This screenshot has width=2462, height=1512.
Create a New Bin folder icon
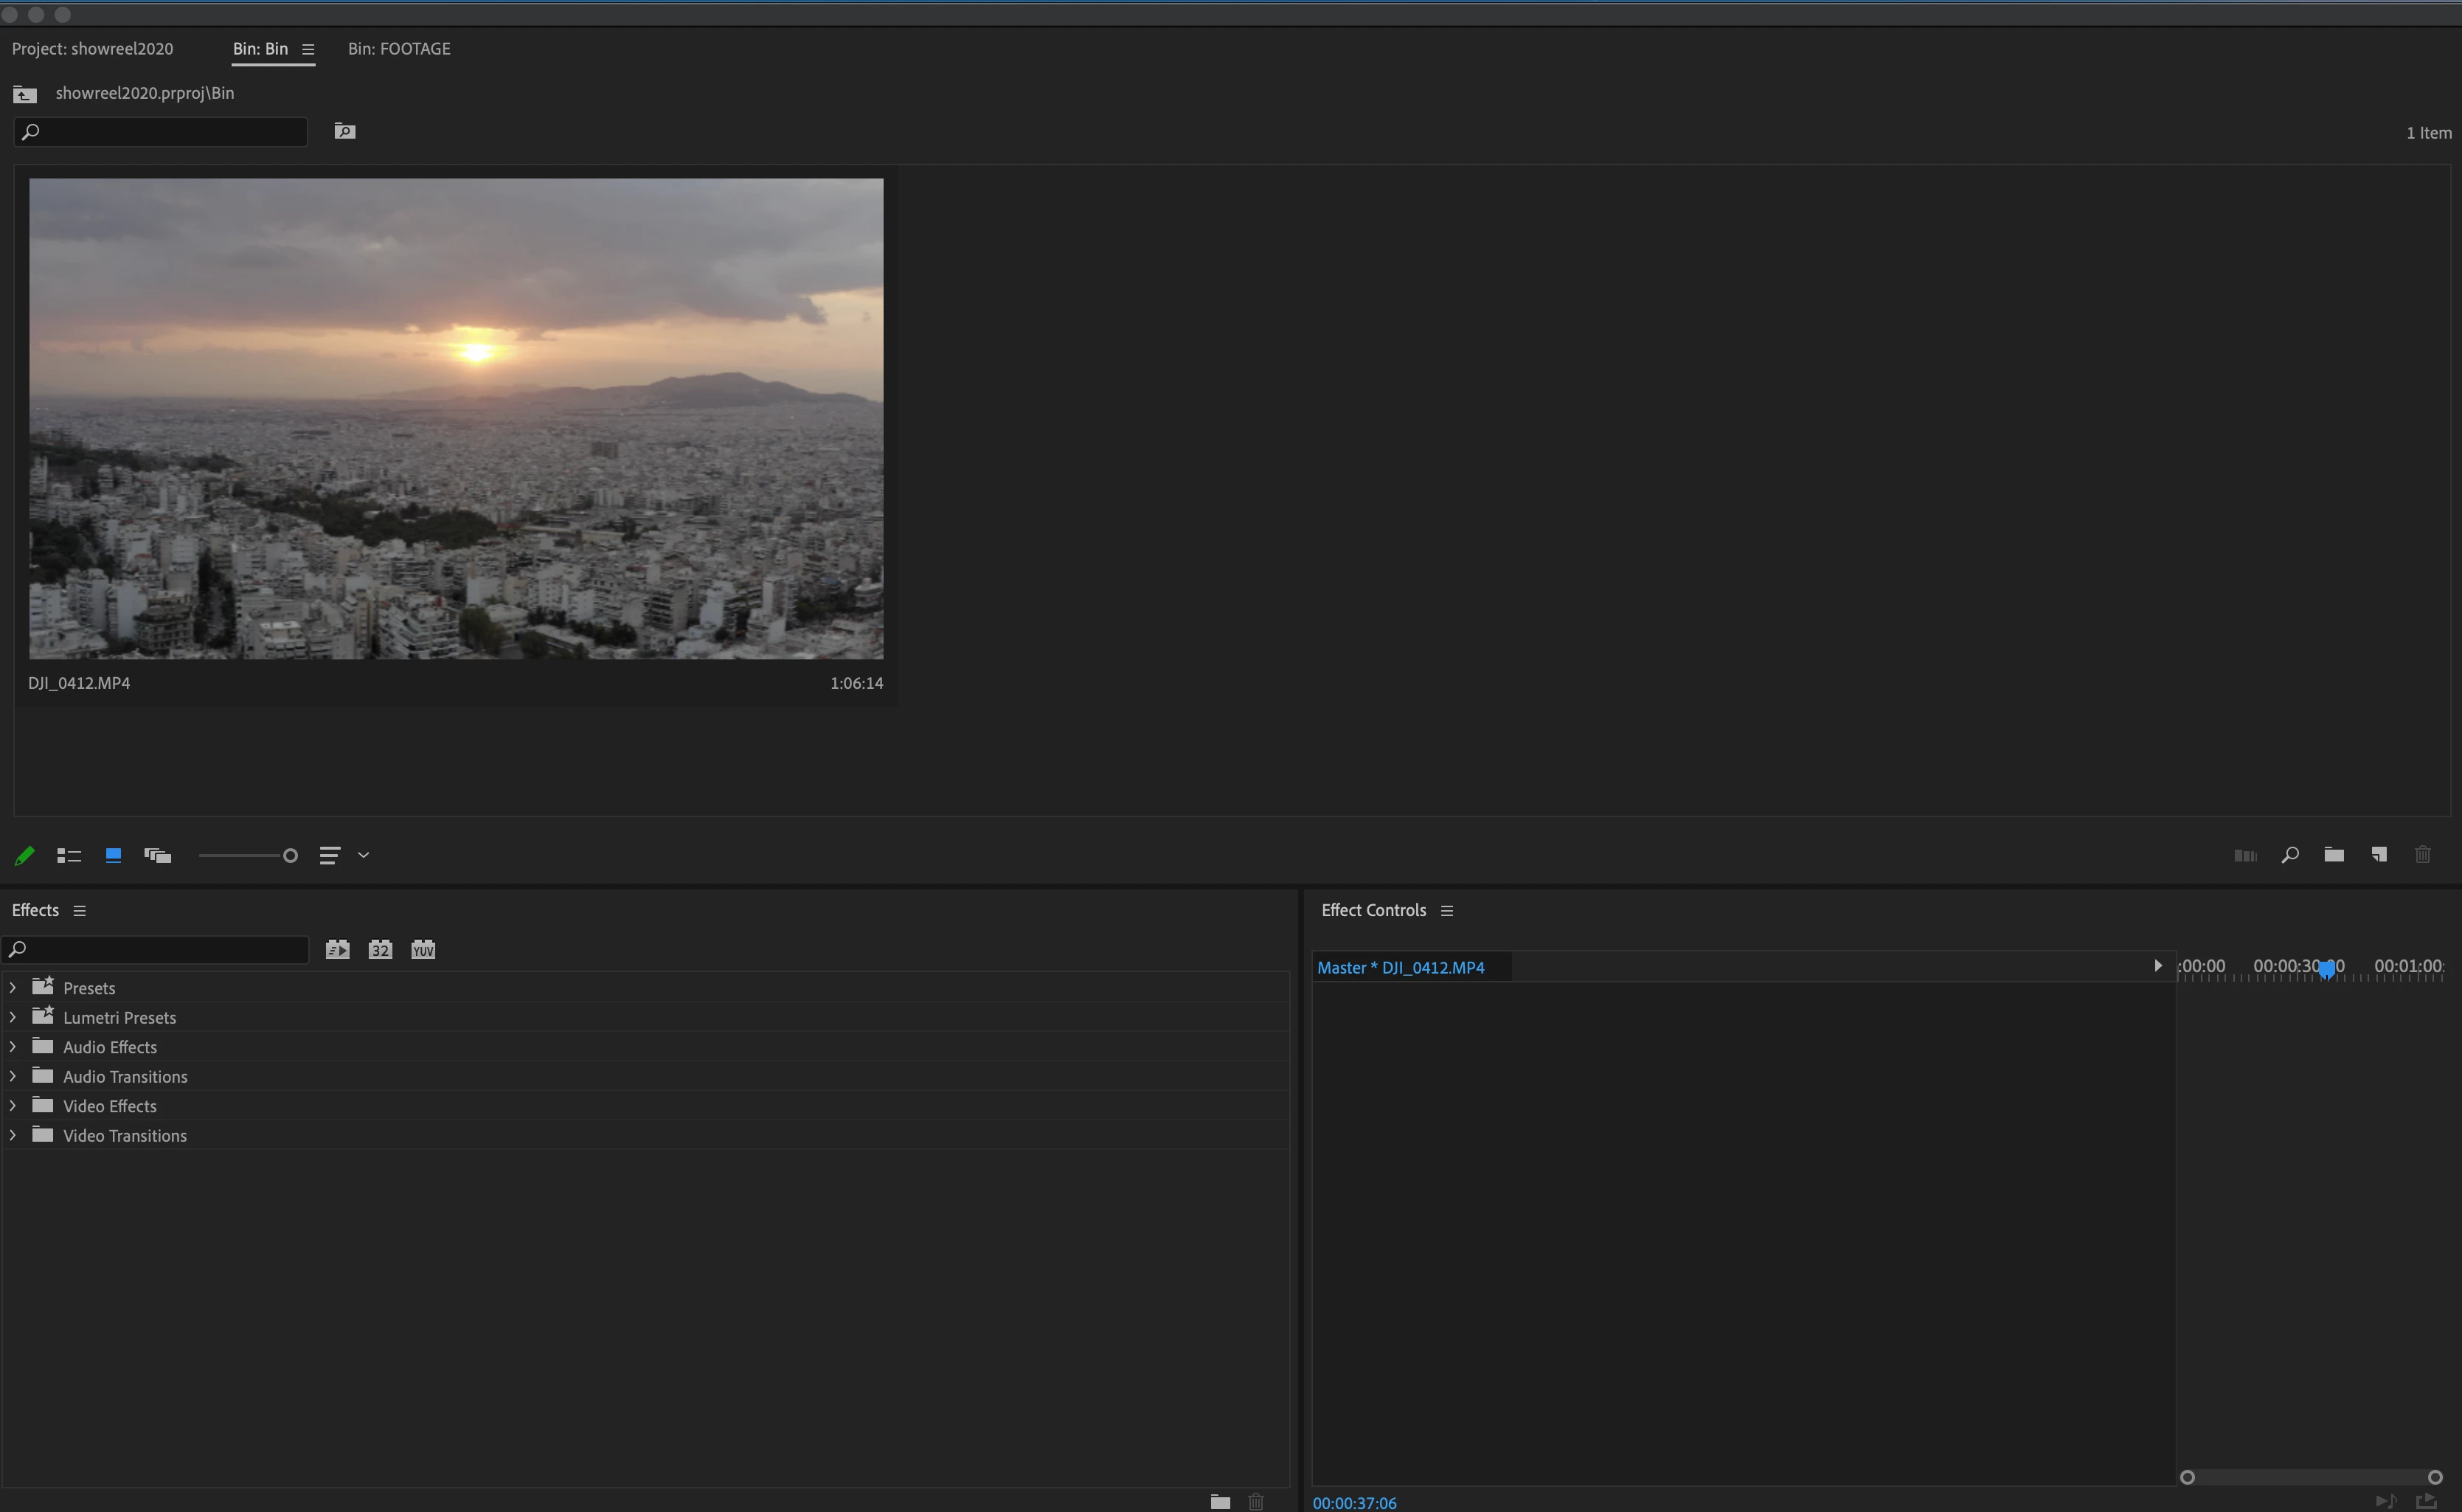point(2334,854)
